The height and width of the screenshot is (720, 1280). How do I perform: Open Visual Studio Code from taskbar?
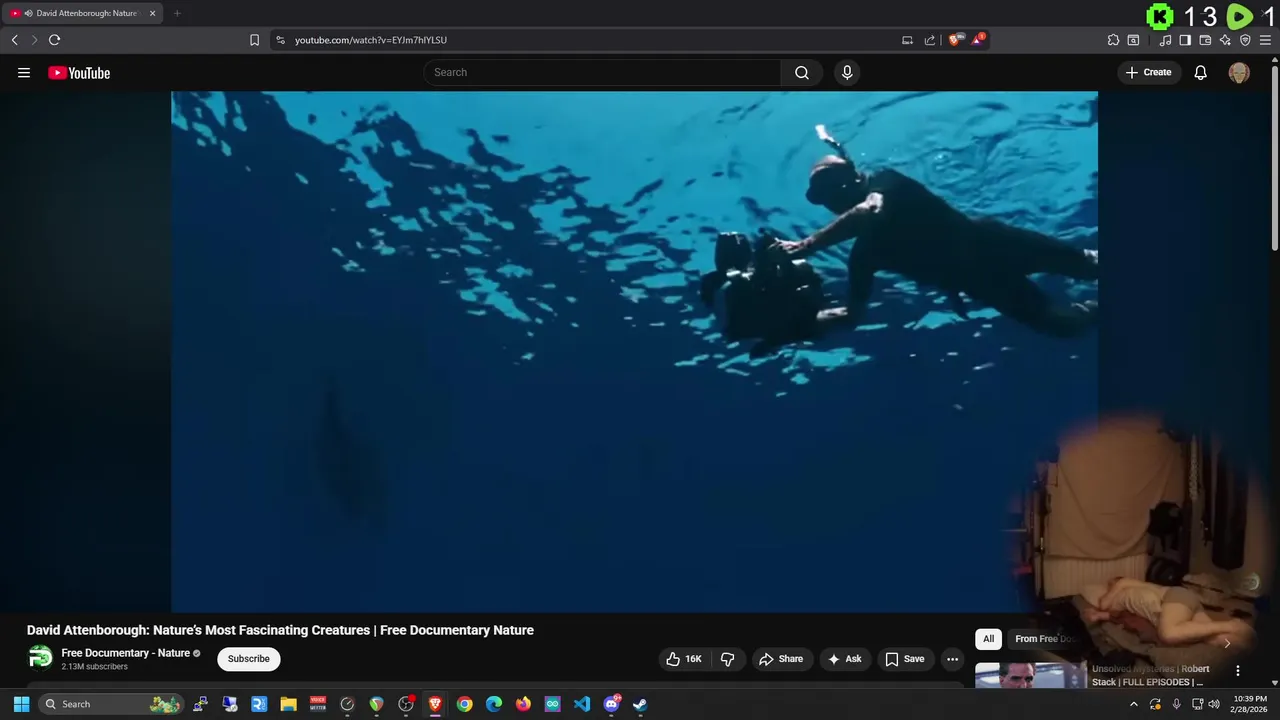click(x=582, y=704)
